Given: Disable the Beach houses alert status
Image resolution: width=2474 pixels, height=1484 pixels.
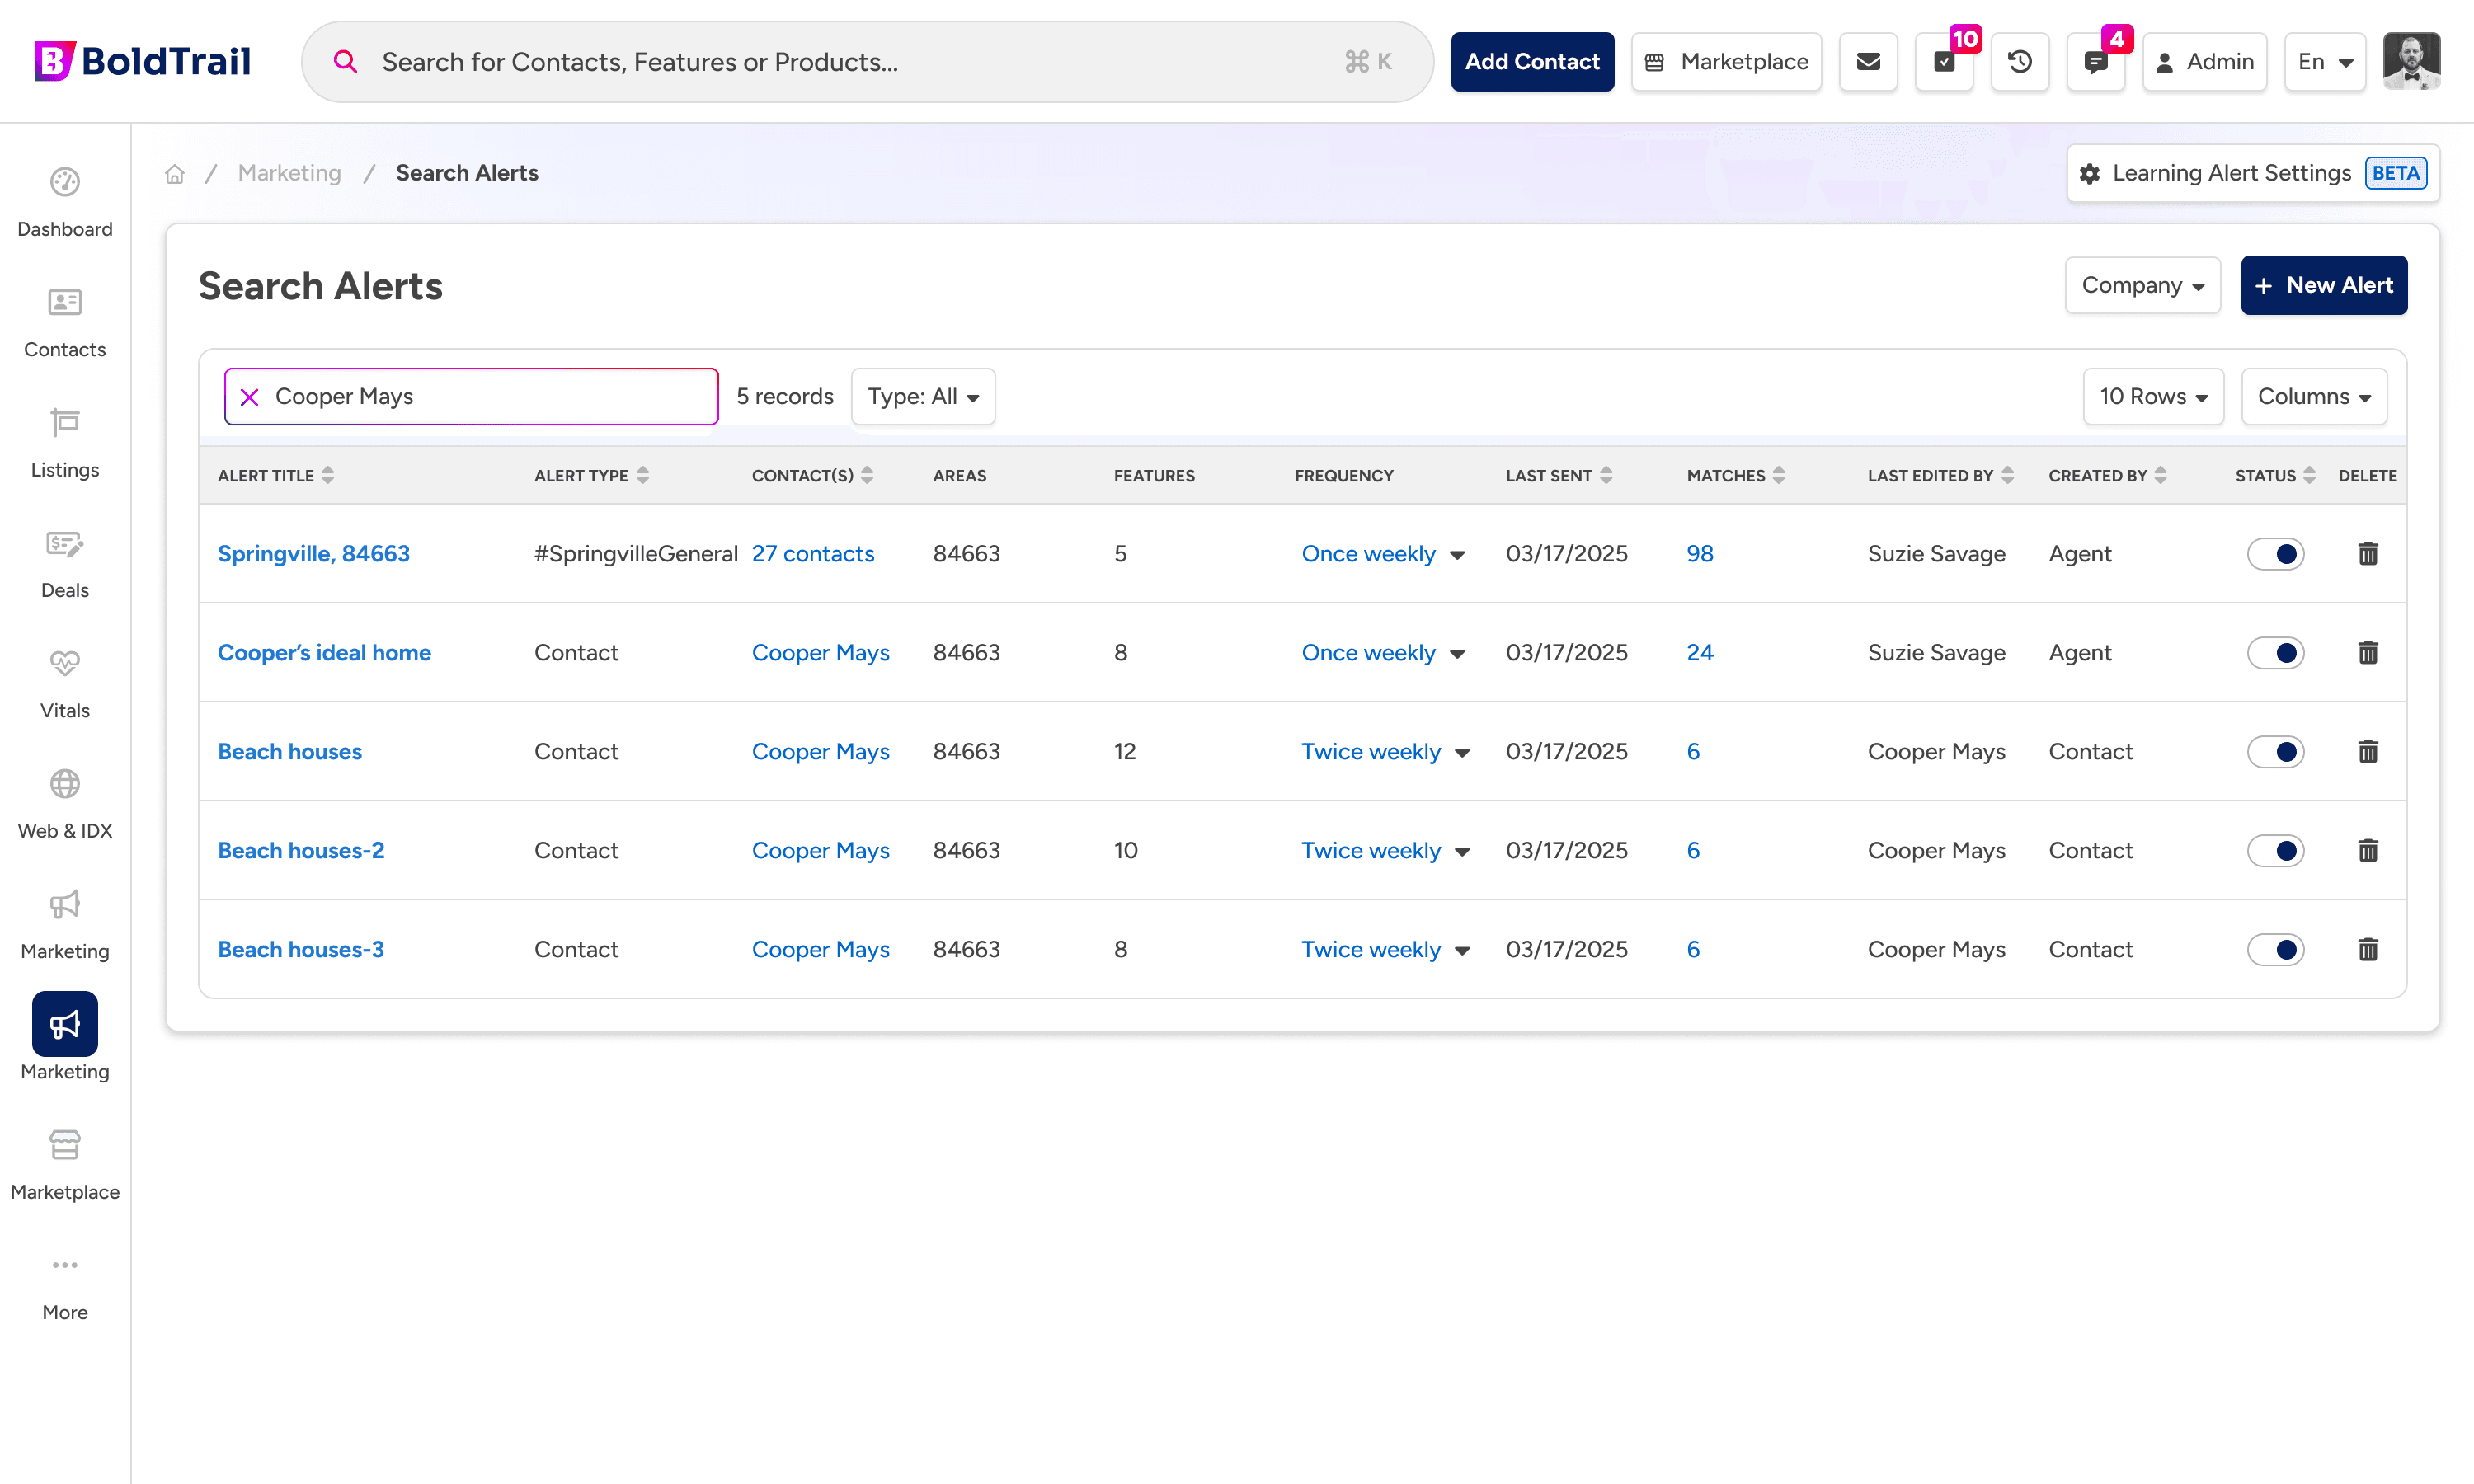Looking at the screenshot, I should [x=2275, y=752].
